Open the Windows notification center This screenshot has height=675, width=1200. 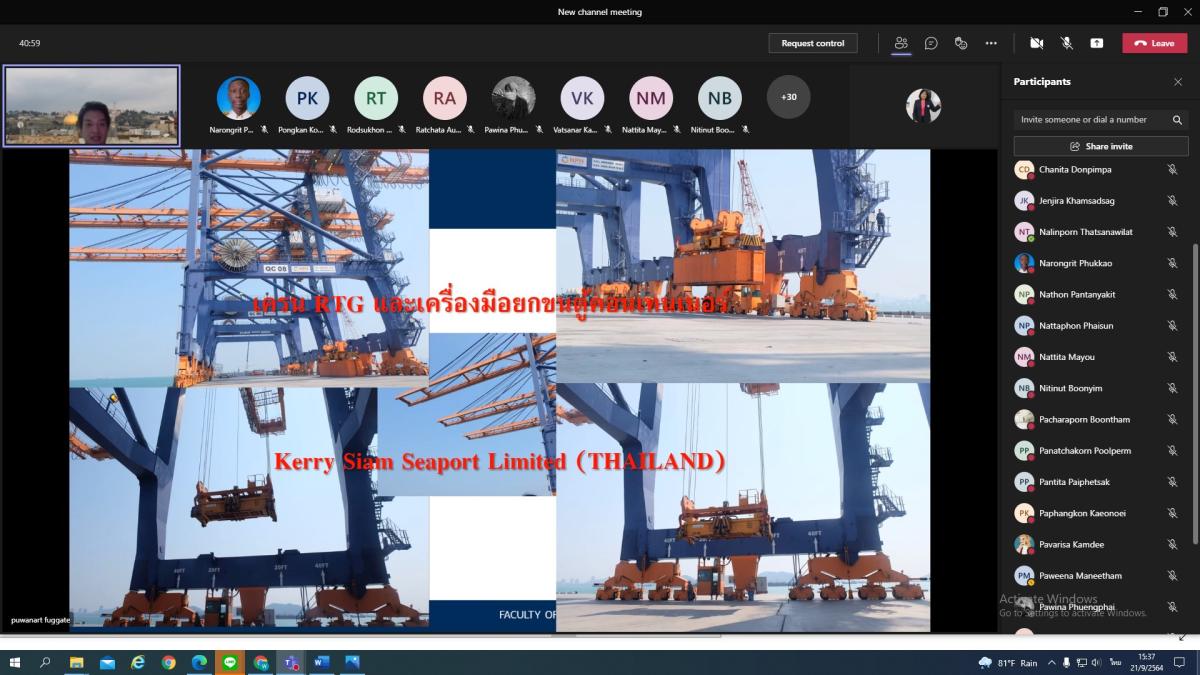point(1179,662)
